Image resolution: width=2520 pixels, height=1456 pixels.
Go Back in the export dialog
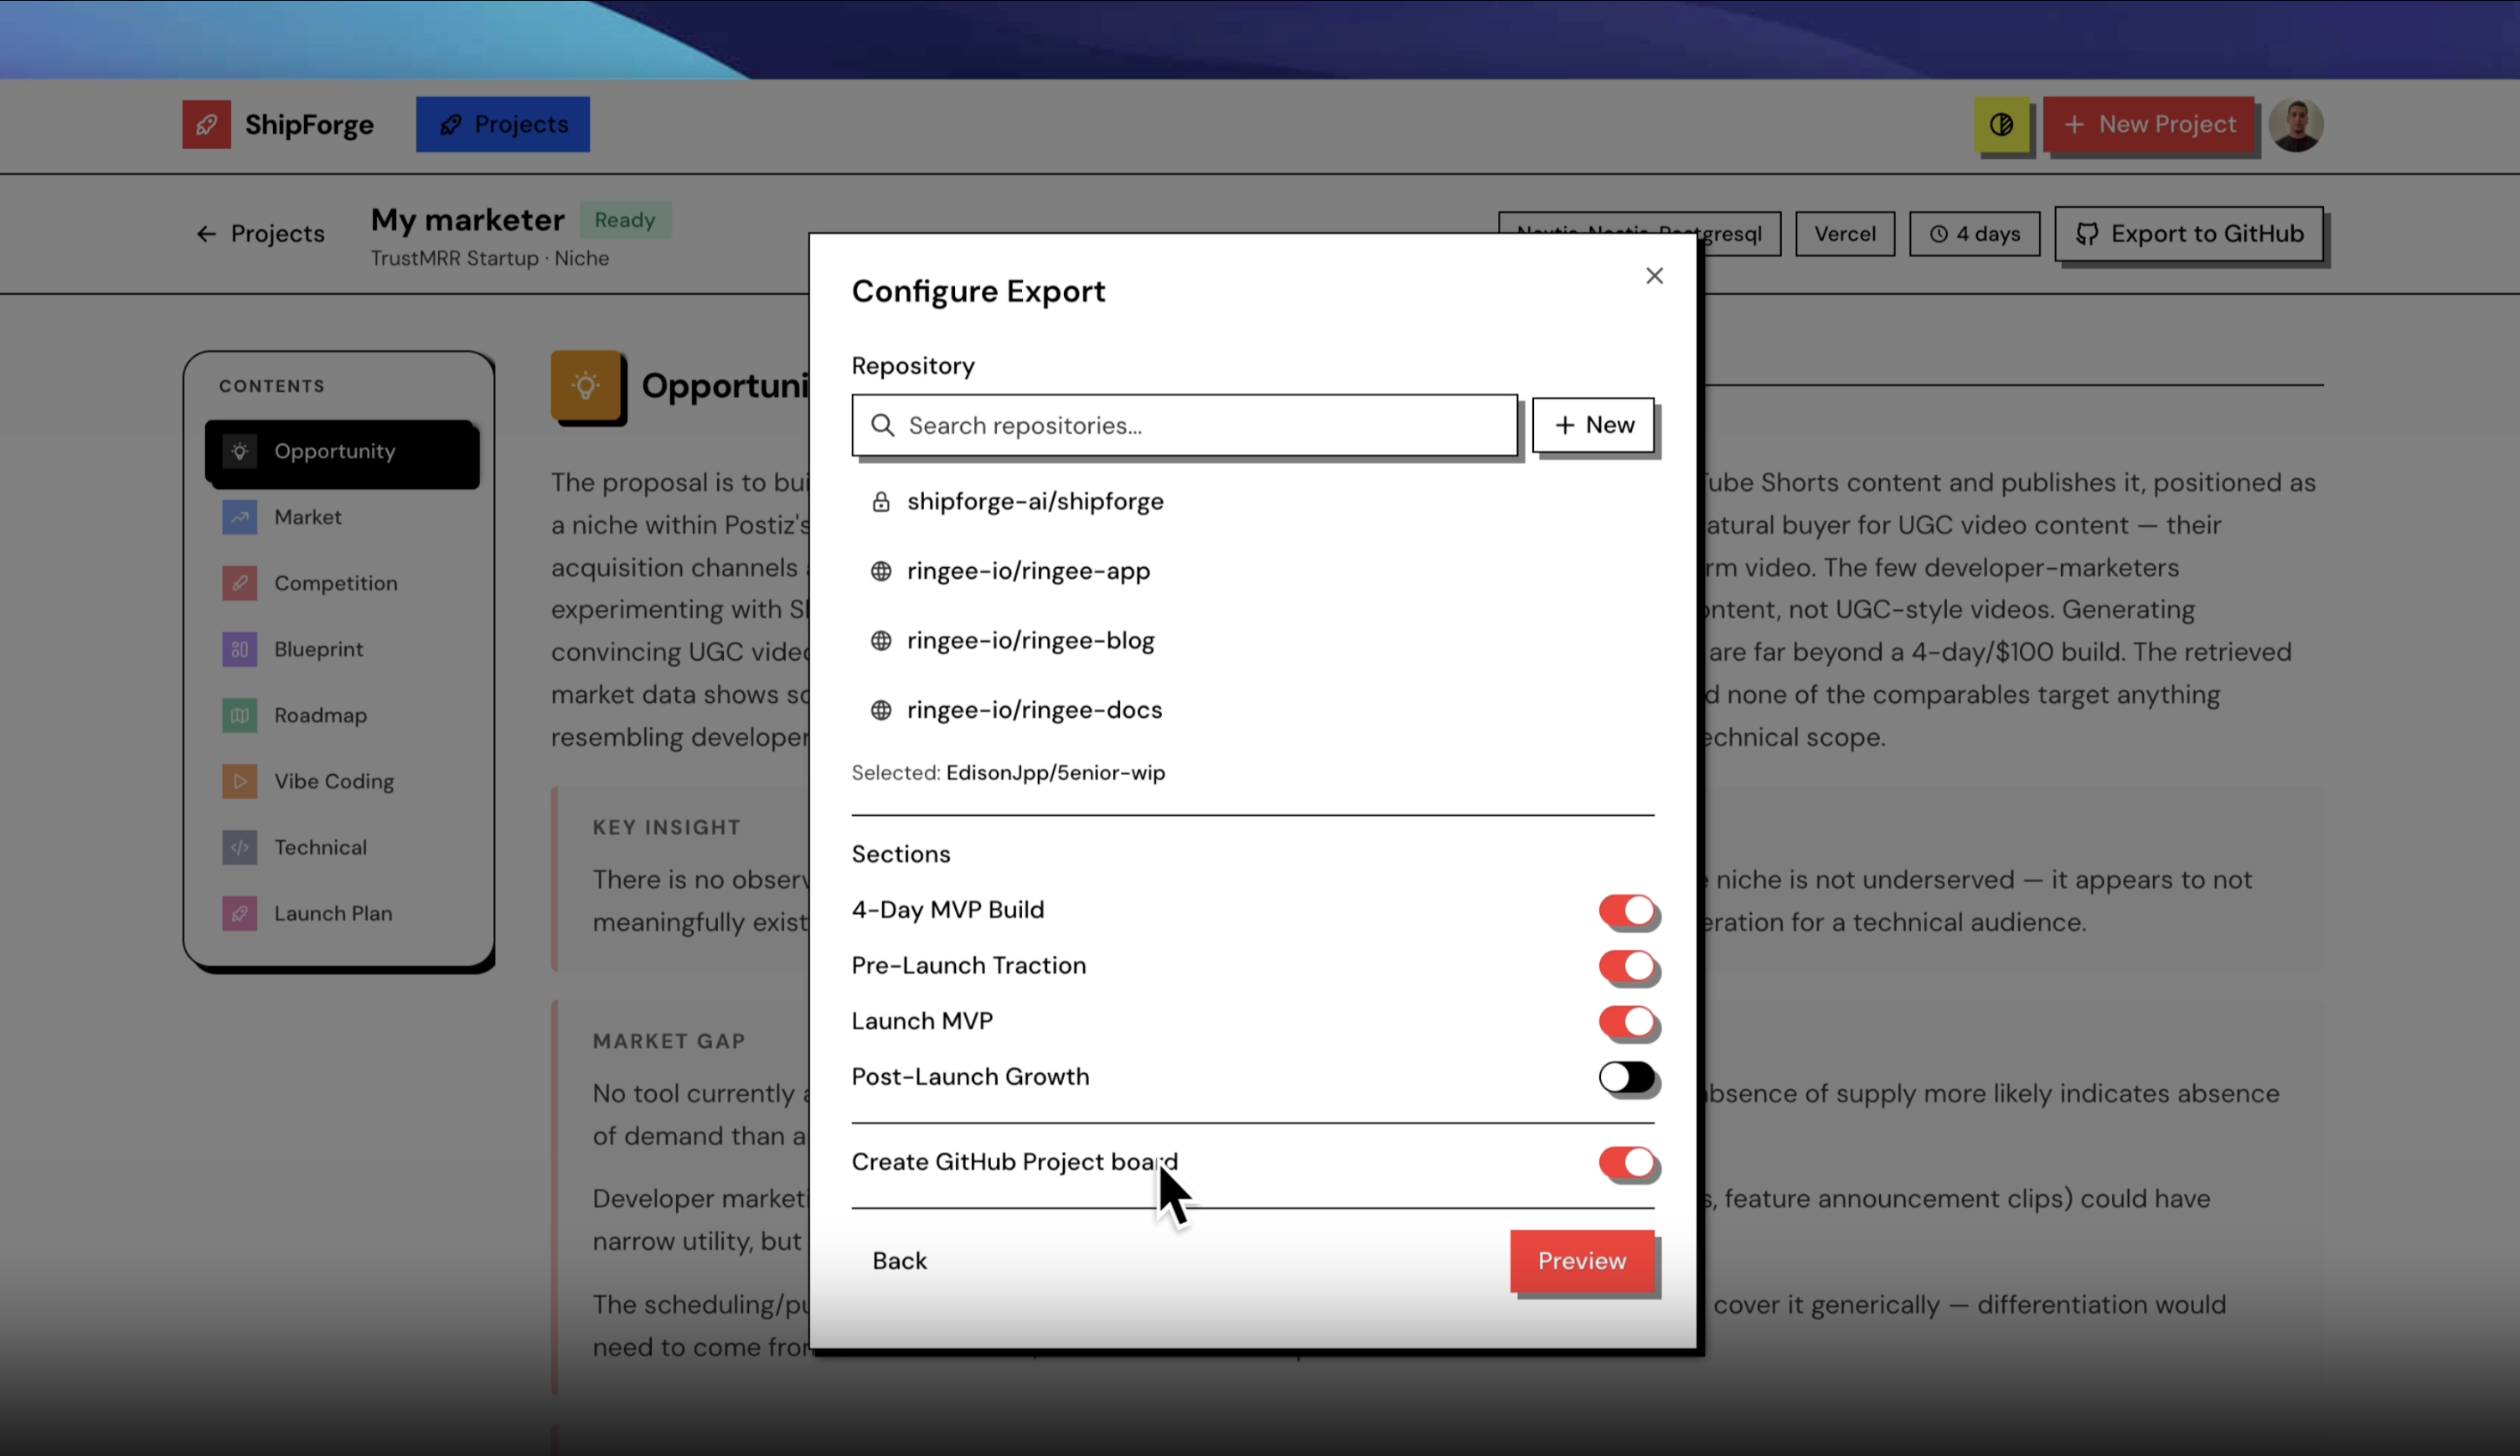[899, 1261]
